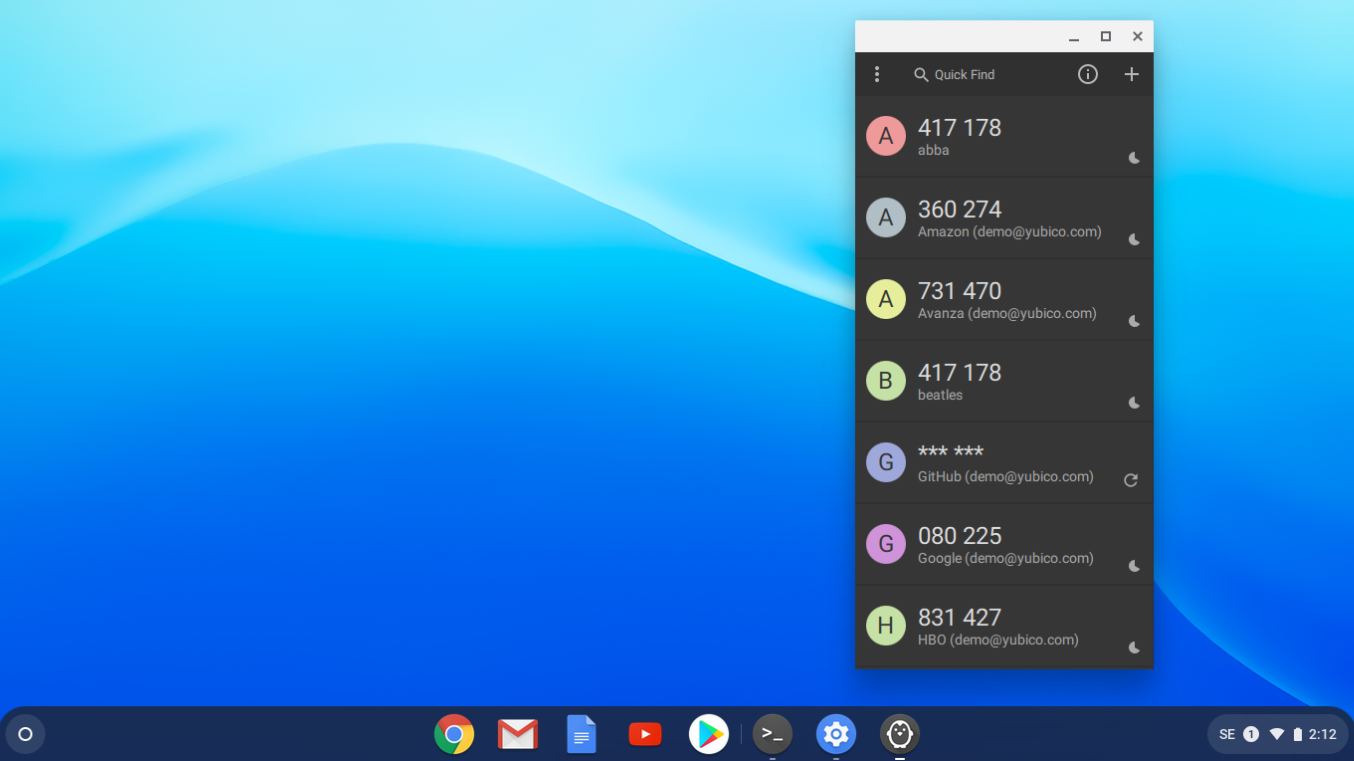Click the Google avatar circle
The image size is (1354, 761).
[x=886, y=544]
